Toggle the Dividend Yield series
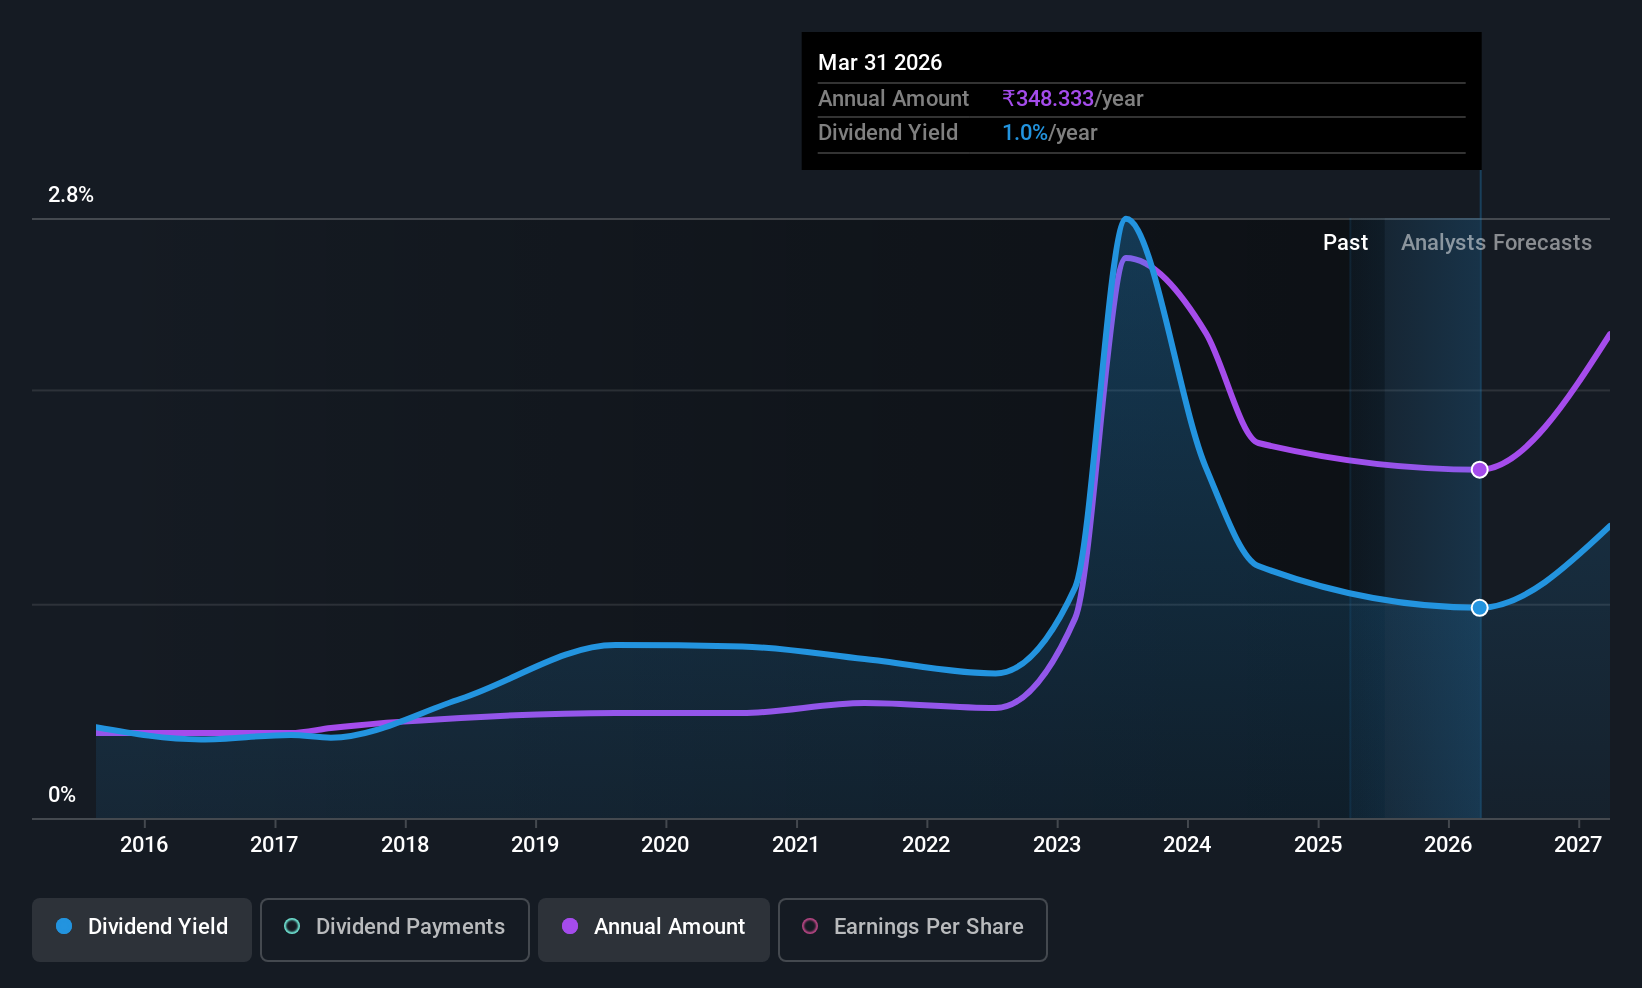 tap(142, 930)
